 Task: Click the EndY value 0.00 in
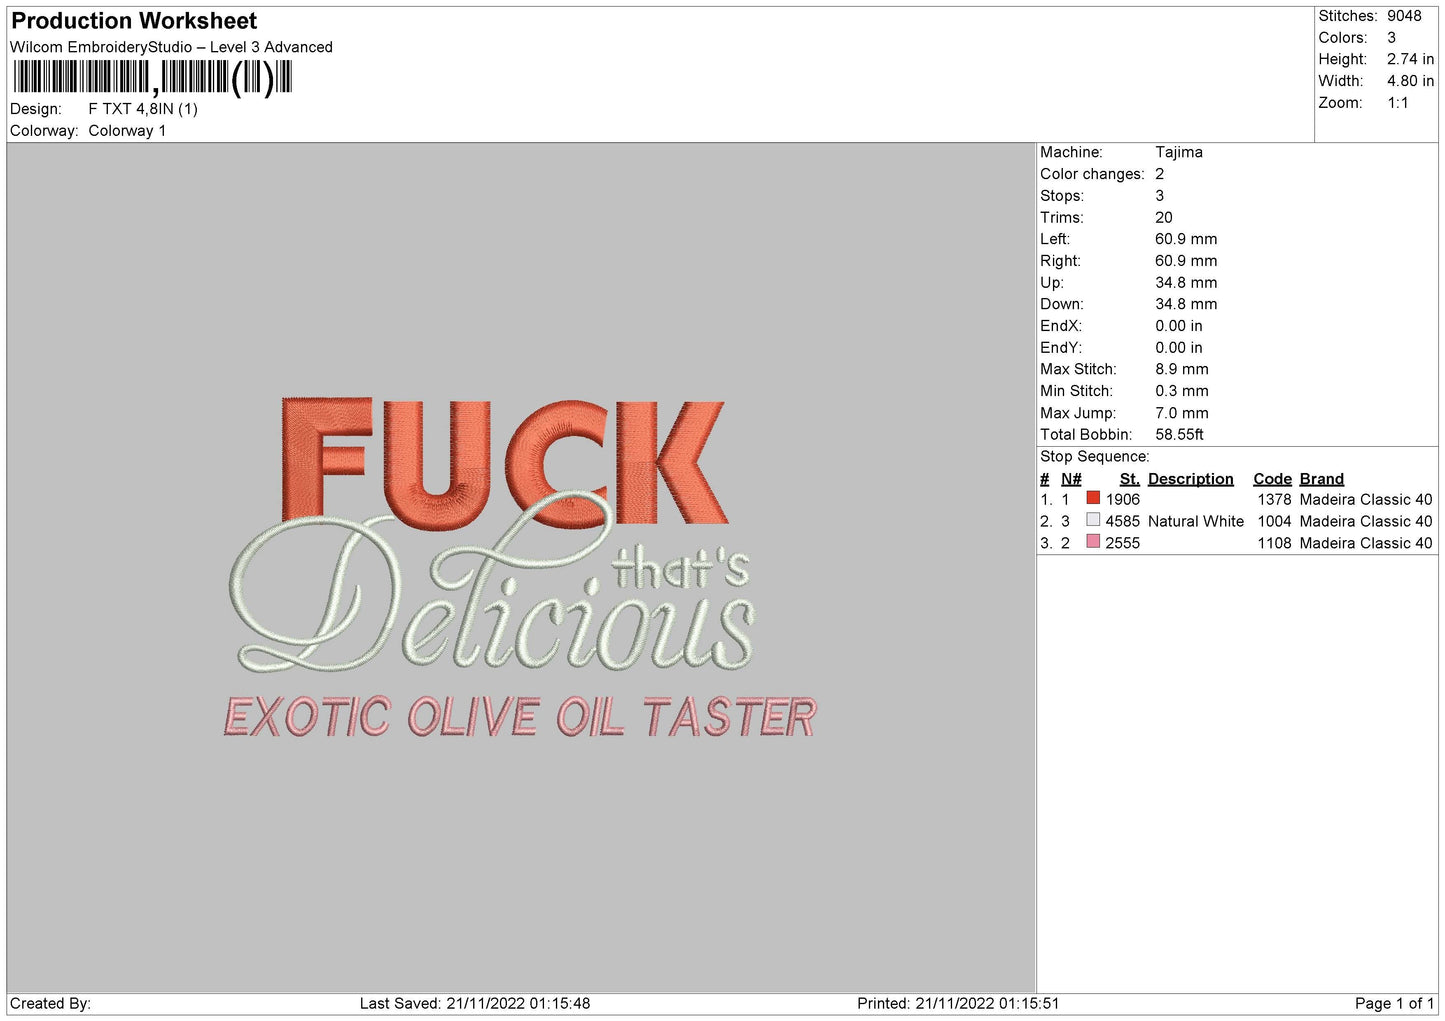tap(1179, 348)
